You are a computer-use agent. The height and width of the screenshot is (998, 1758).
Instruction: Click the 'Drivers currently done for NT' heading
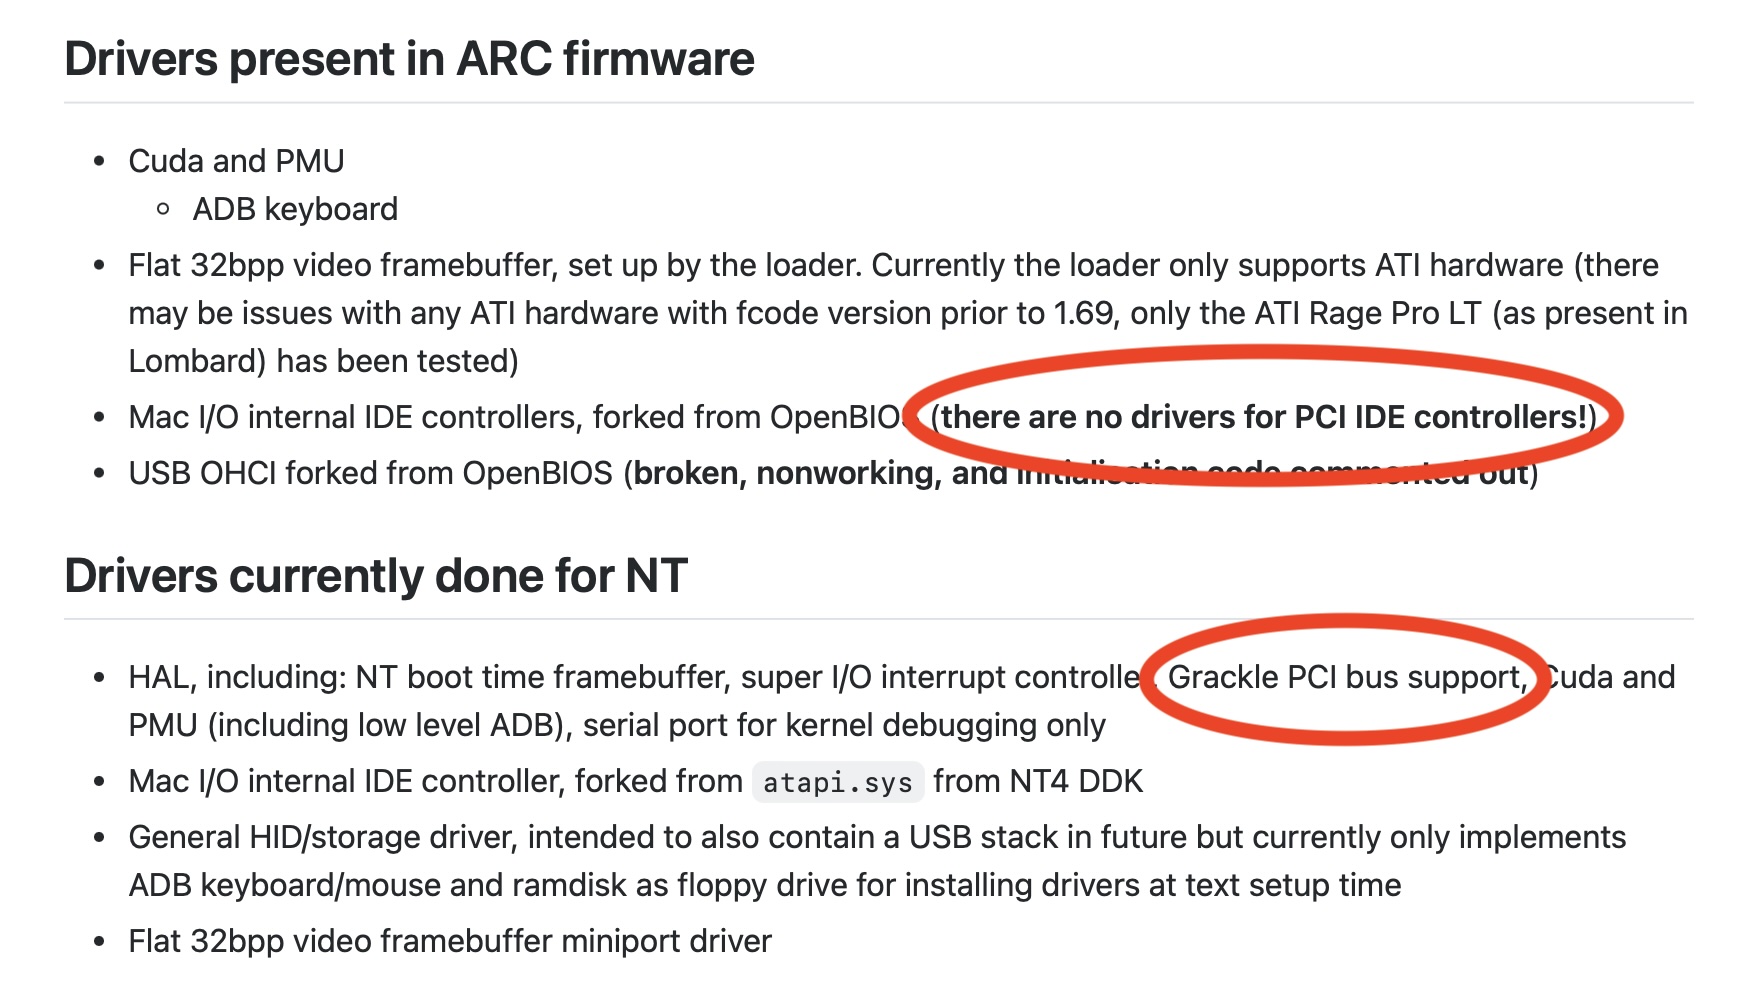pyautogui.click(x=376, y=576)
